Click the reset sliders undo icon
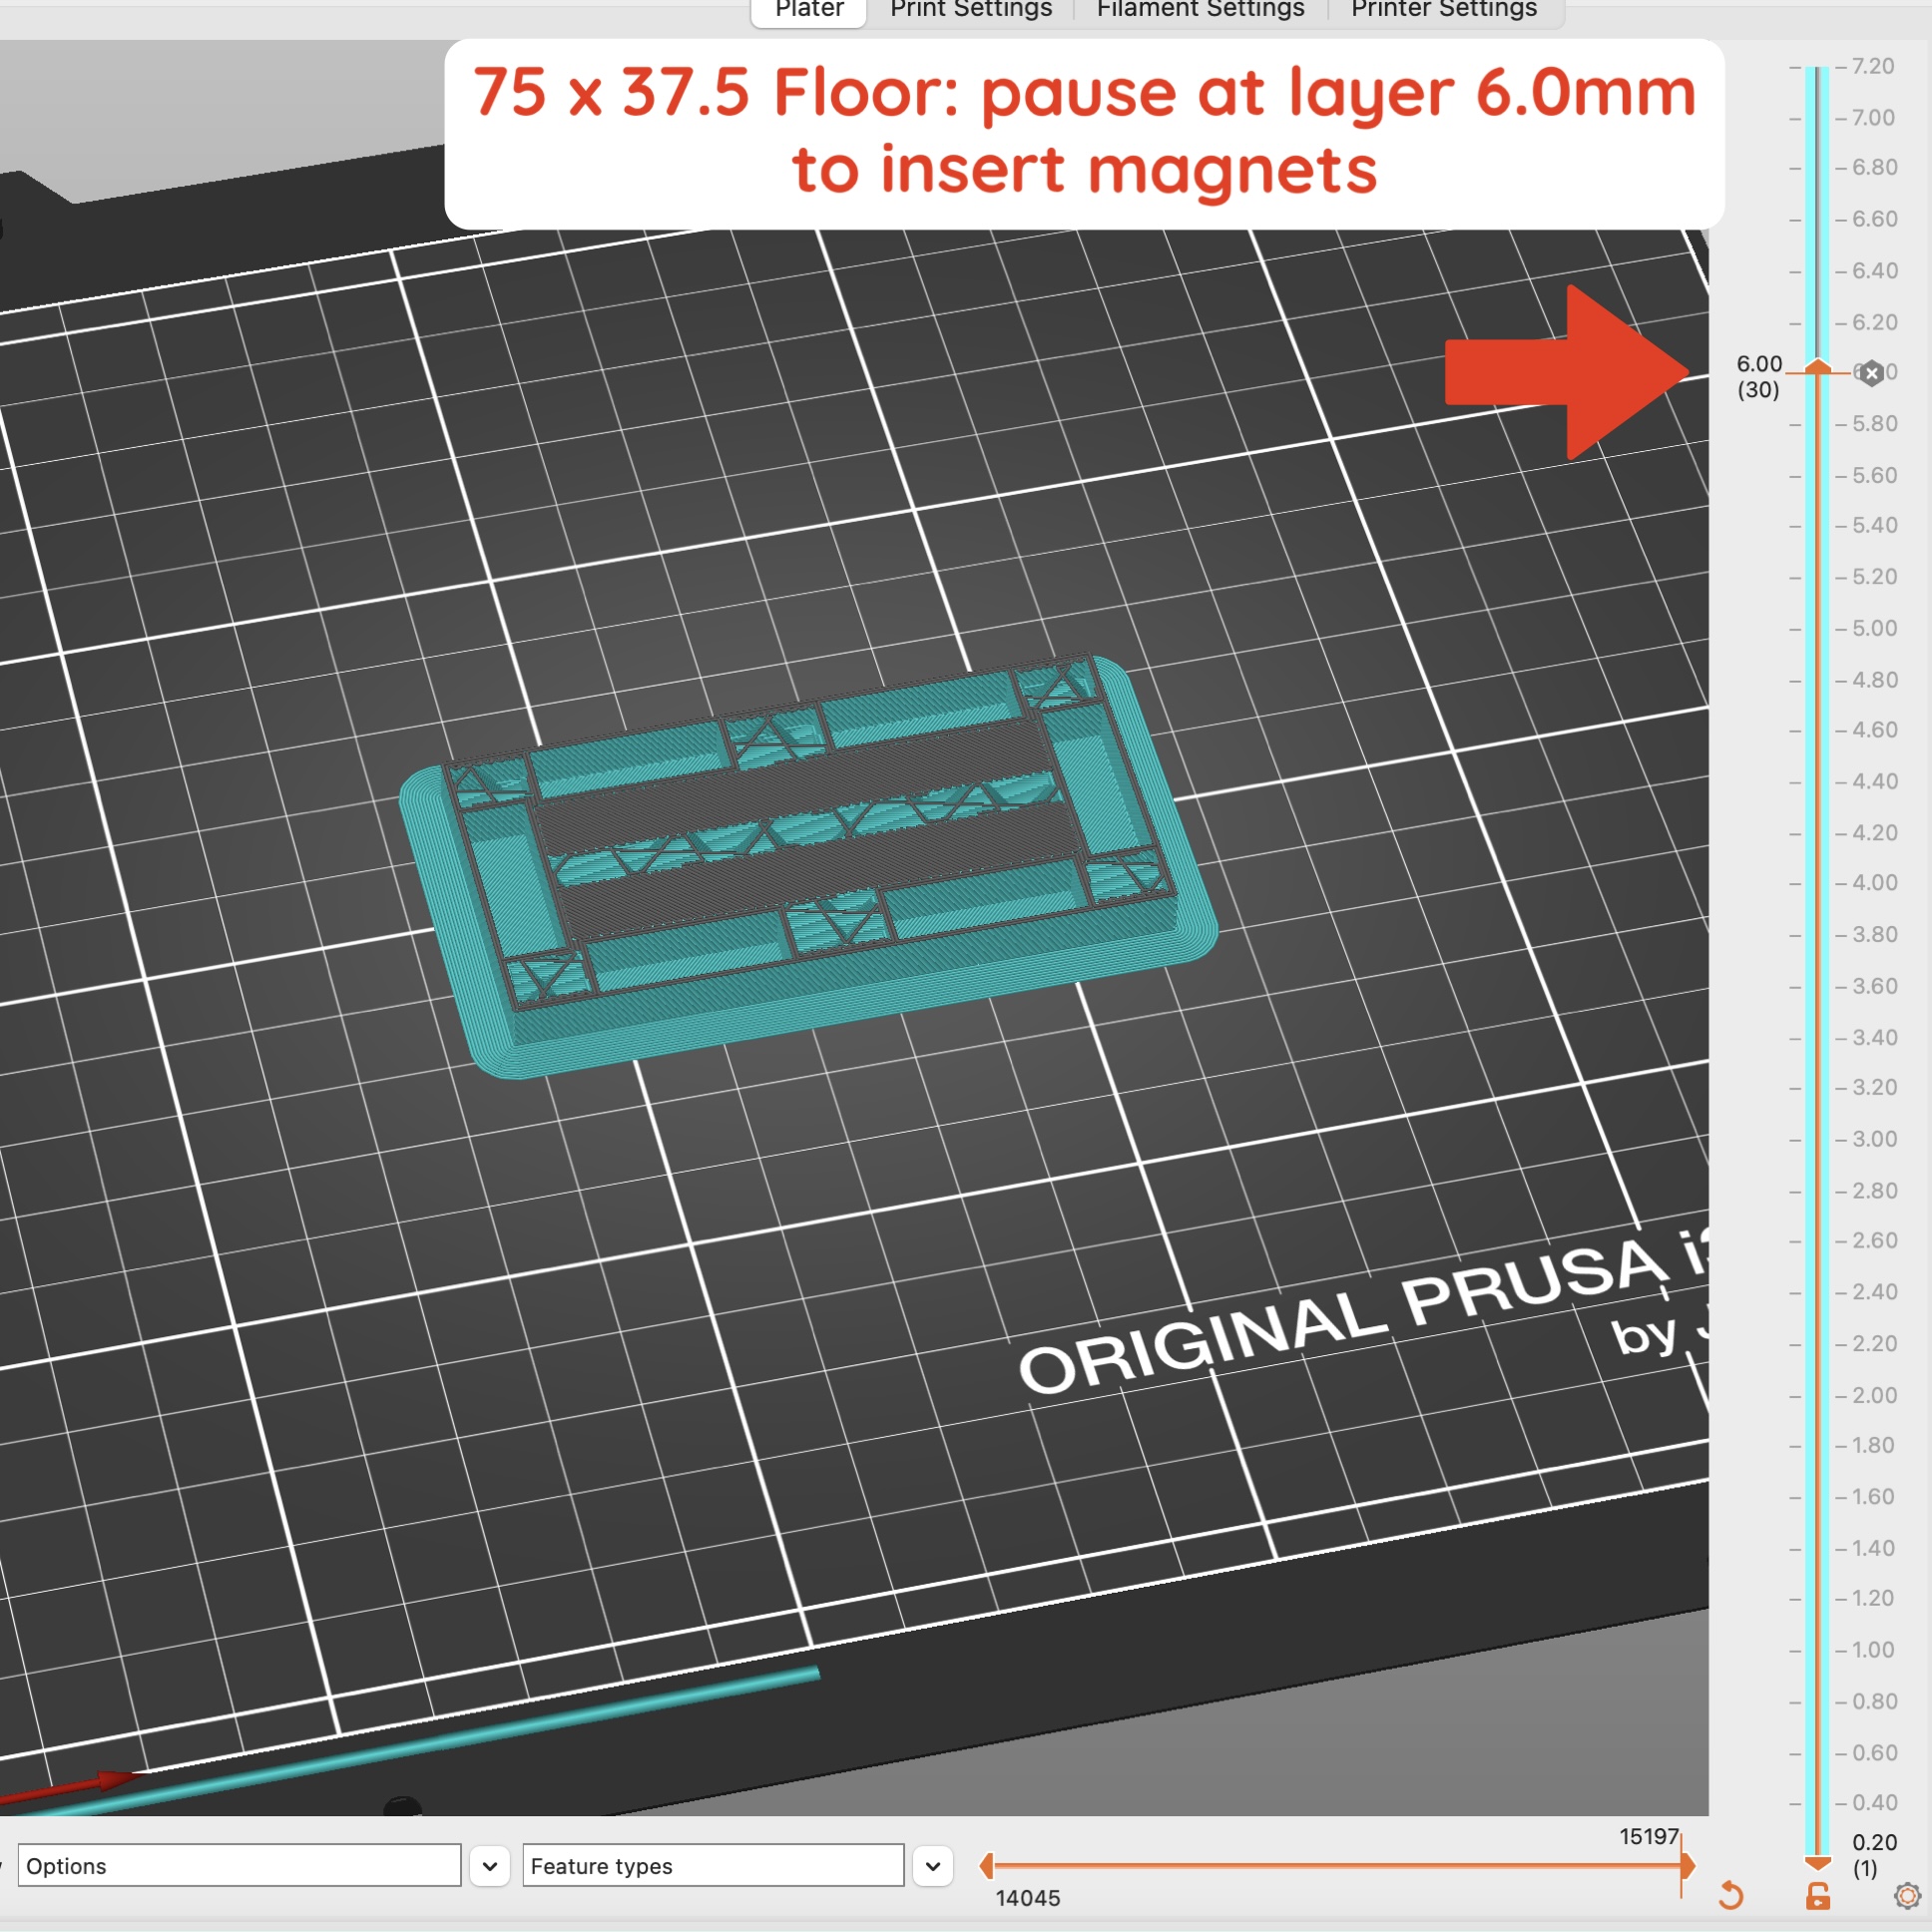 (x=1730, y=1895)
